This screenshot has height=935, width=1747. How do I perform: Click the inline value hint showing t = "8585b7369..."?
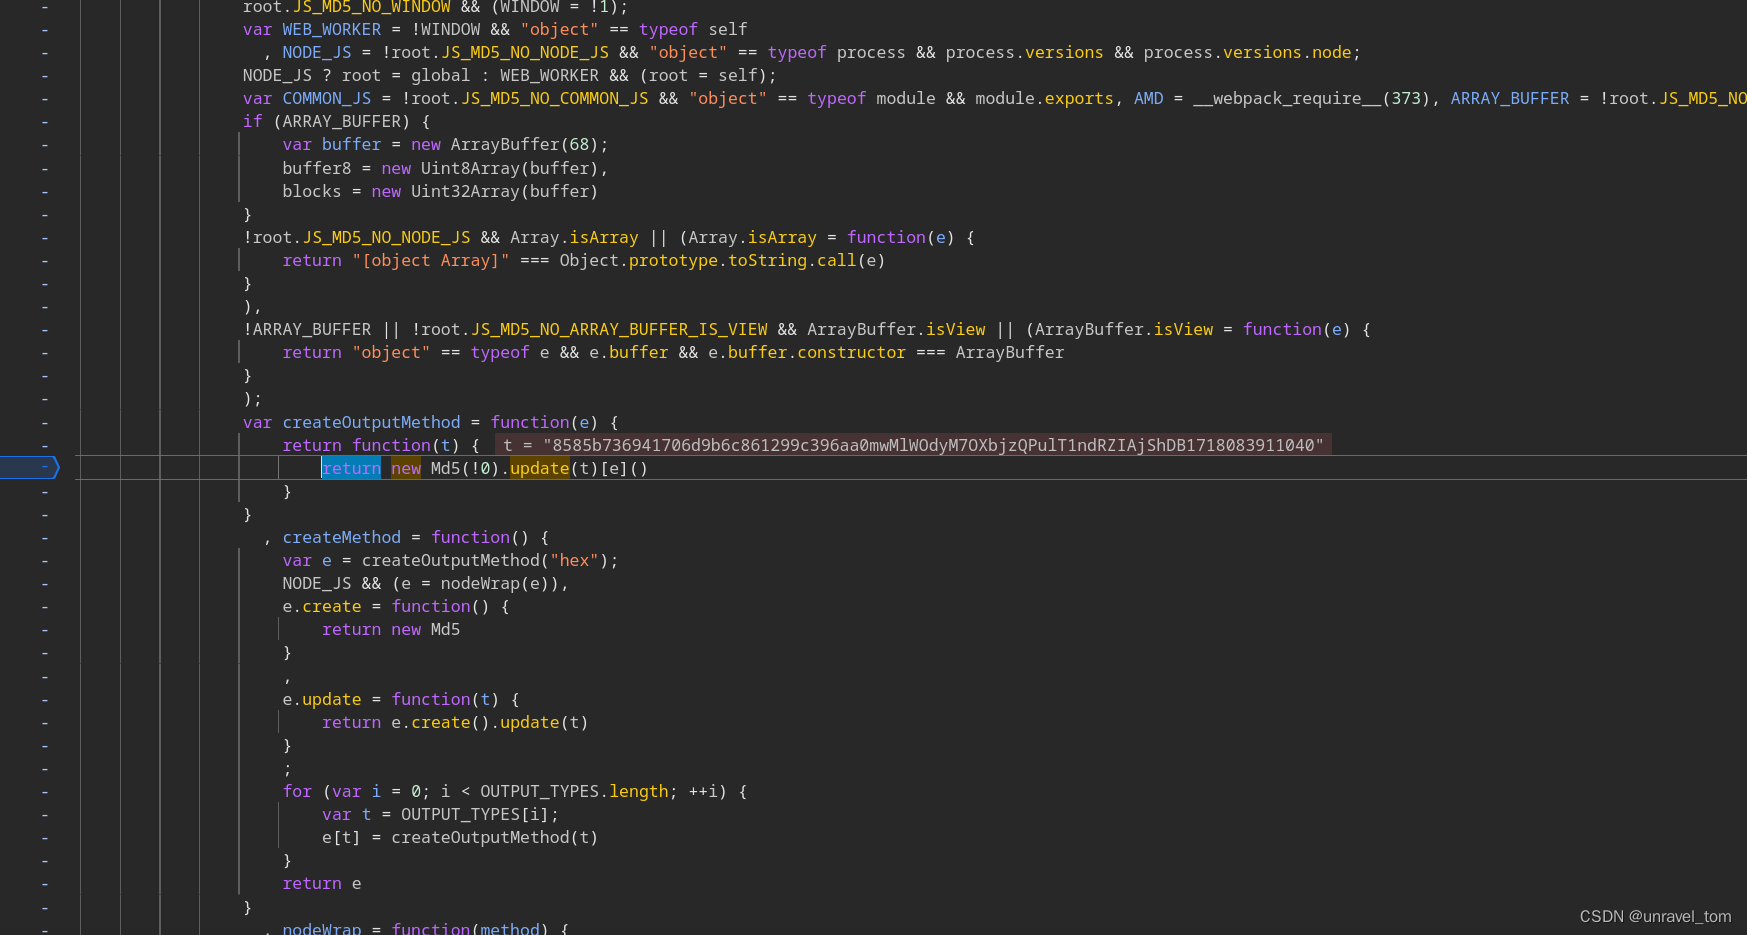pyautogui.click(x=913, y=445)
